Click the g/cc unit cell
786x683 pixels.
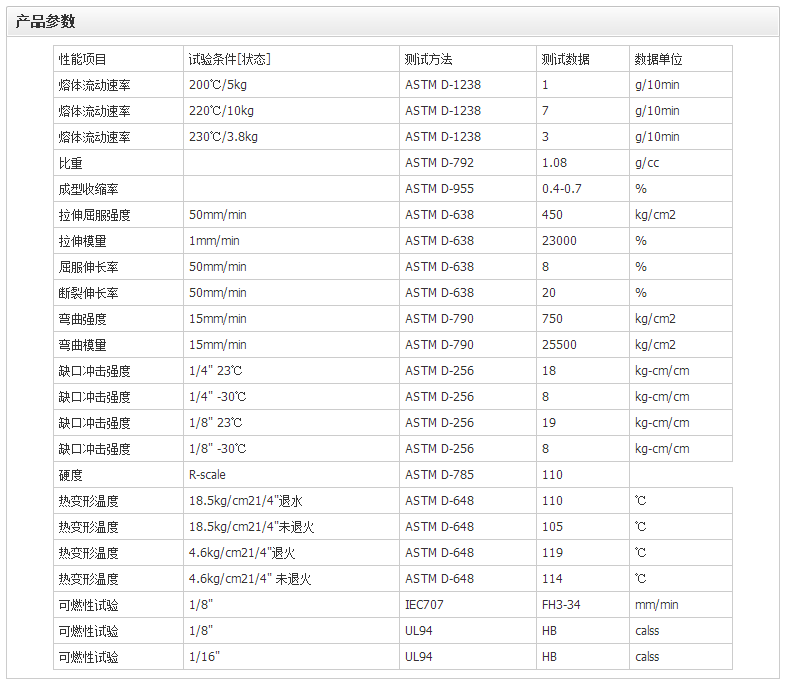(681, 163)
